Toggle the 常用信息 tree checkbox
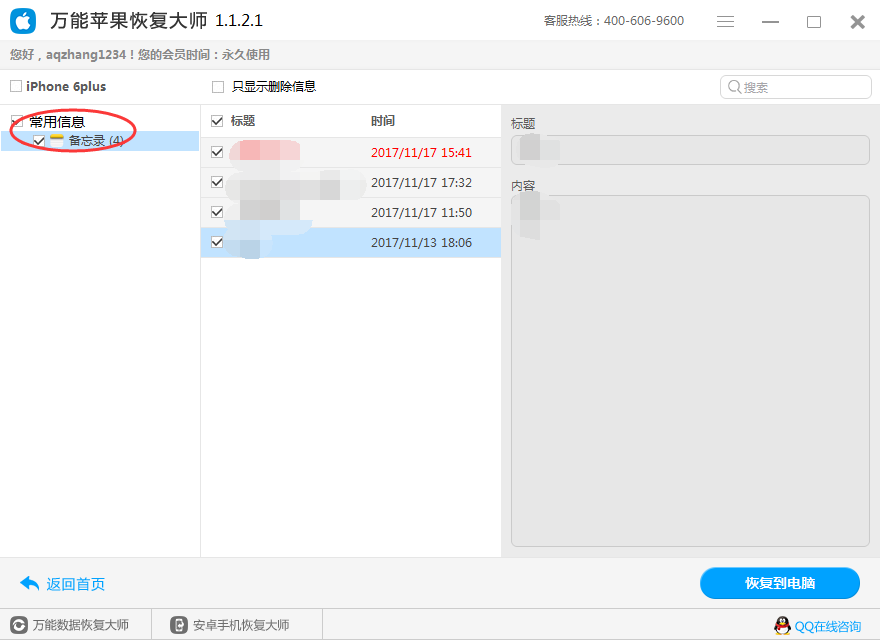The image size is (880, 640). pyautogui.click(x=17, y=121)
